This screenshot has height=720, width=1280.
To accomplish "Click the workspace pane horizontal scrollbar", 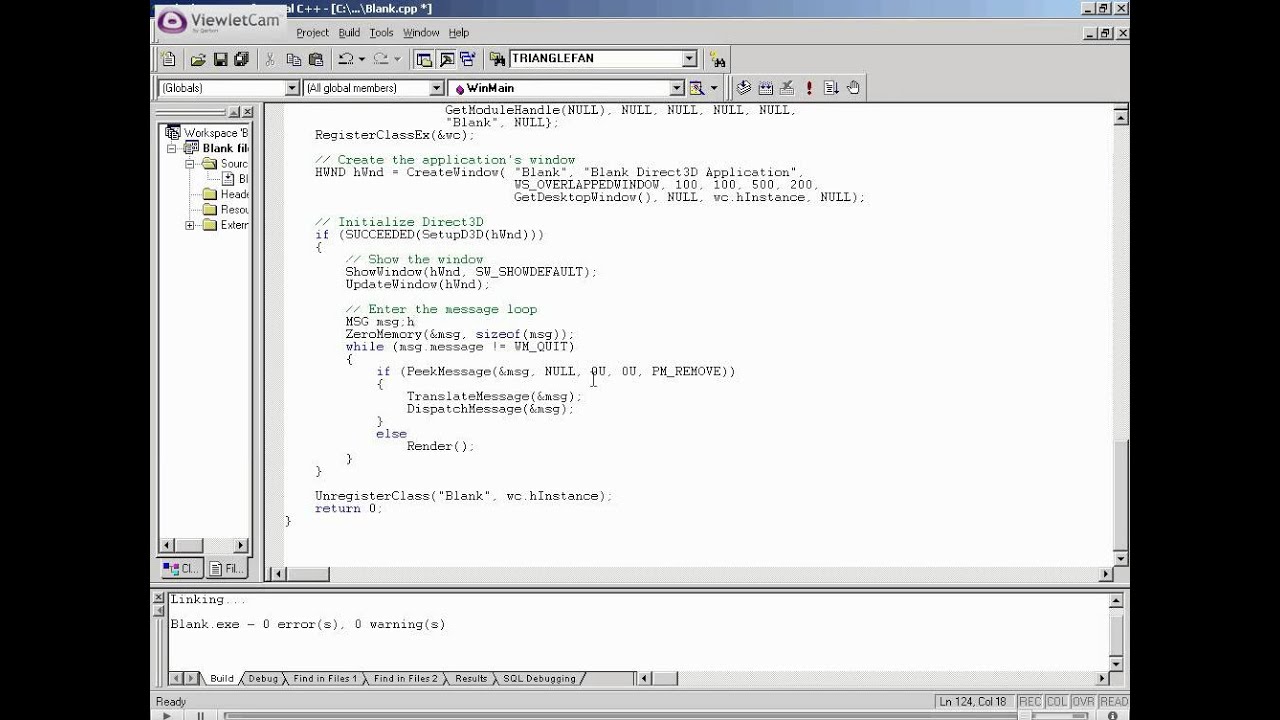I will 201,545.
